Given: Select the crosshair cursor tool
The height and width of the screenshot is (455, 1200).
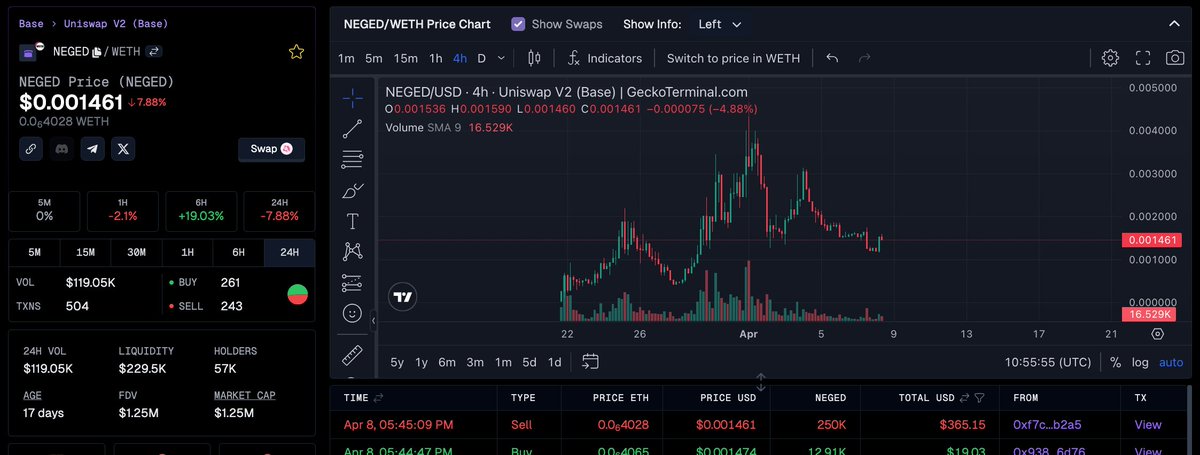Looking at the screenshot, I should point(352,98).
